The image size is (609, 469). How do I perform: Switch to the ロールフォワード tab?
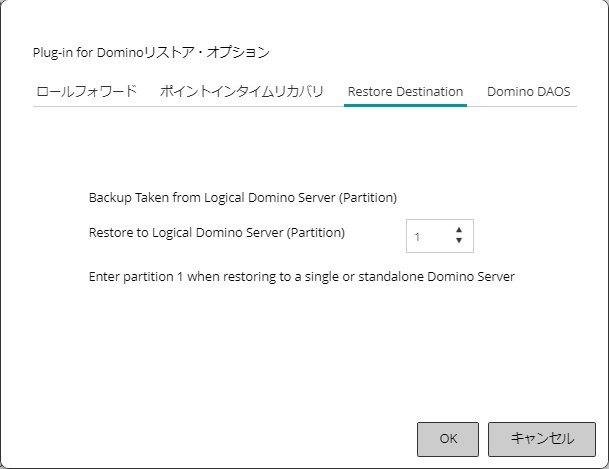tap(87, 92)
